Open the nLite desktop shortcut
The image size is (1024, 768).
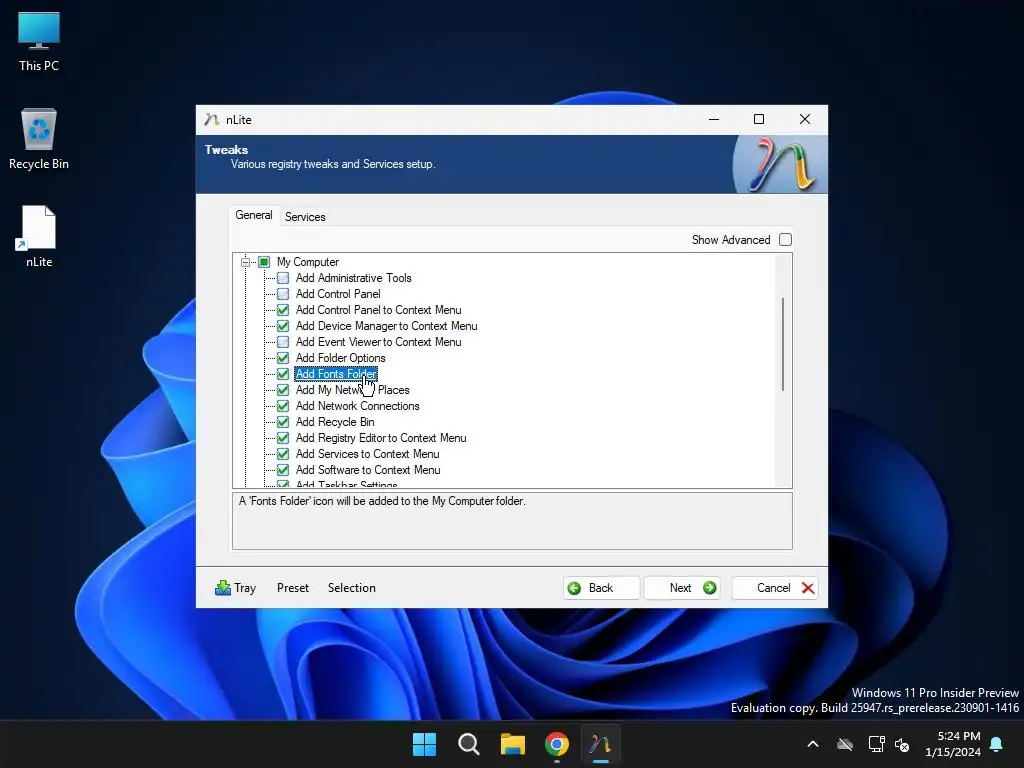tap(39, 236)
